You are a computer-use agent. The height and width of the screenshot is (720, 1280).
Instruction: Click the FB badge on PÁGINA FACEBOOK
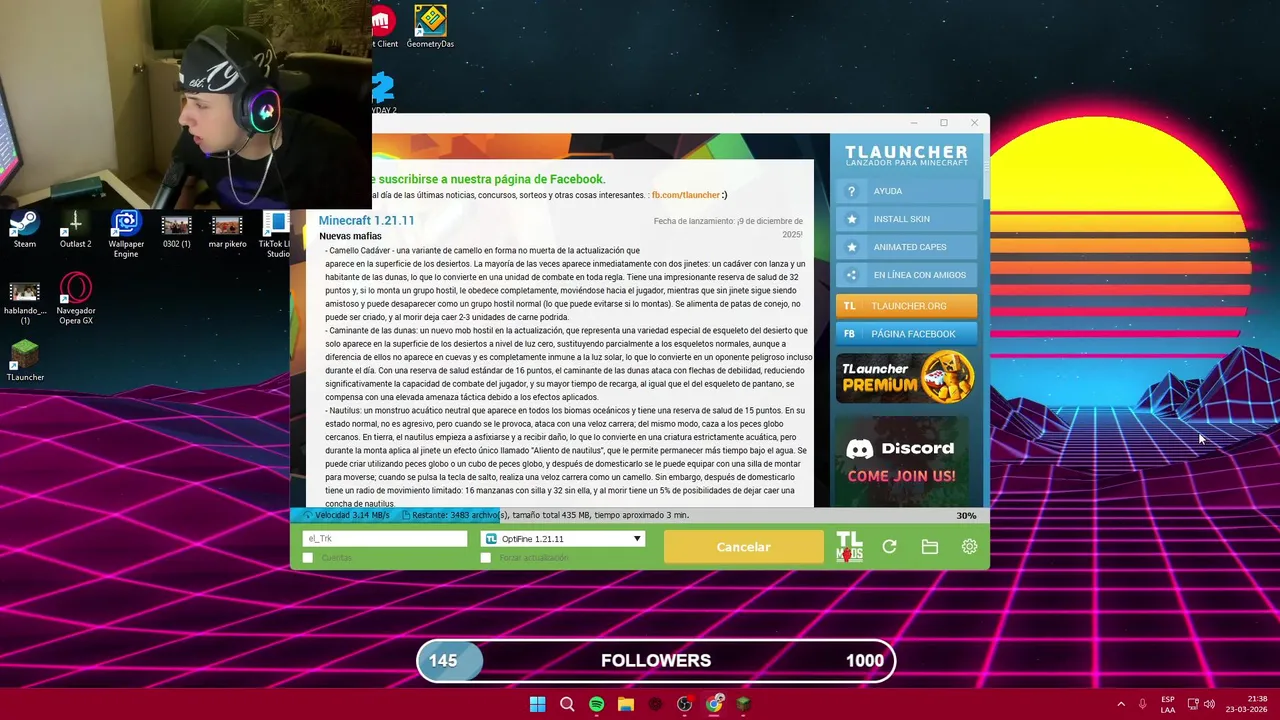[x=849, y=334]
